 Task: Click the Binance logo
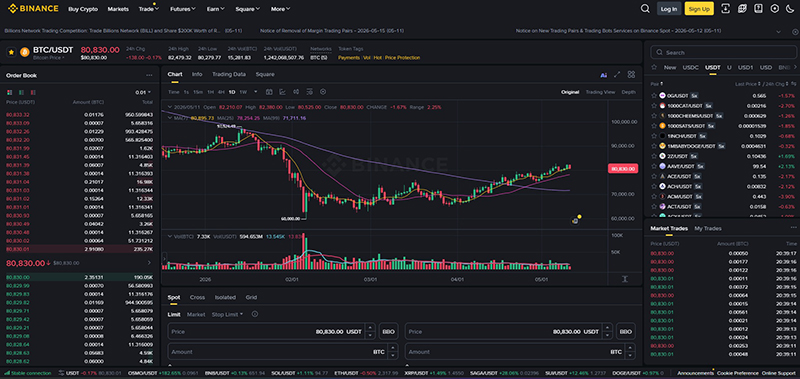[33, 9]
